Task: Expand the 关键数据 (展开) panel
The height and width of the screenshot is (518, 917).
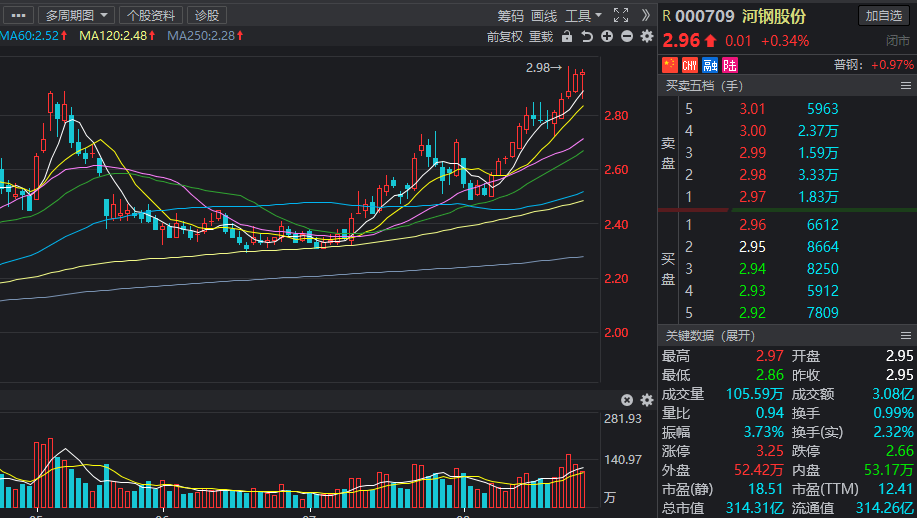Action: coord(710,335)
